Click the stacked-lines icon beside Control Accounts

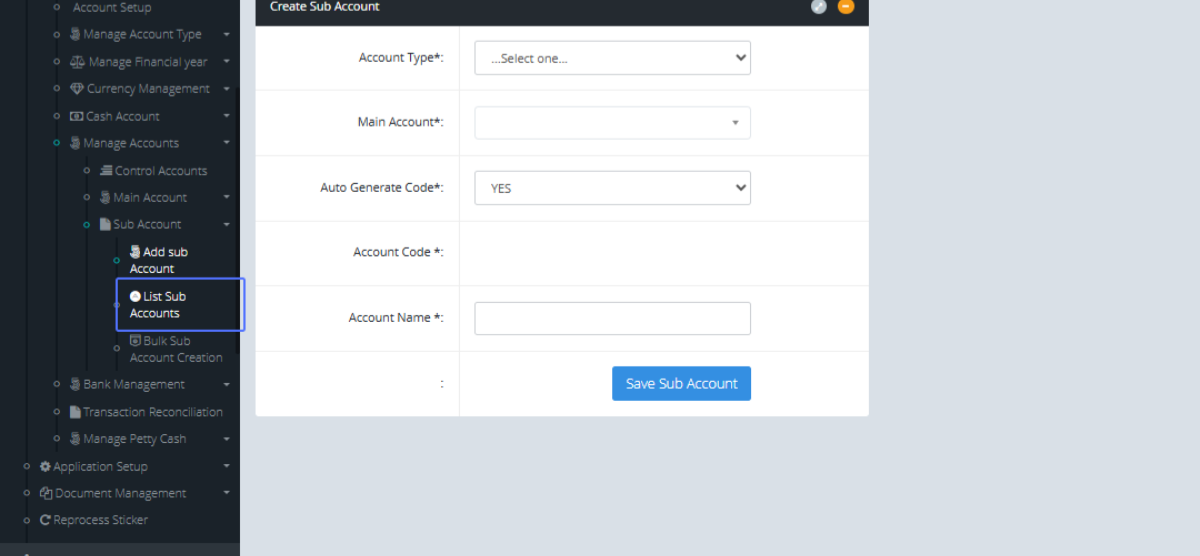click(106, 171)
